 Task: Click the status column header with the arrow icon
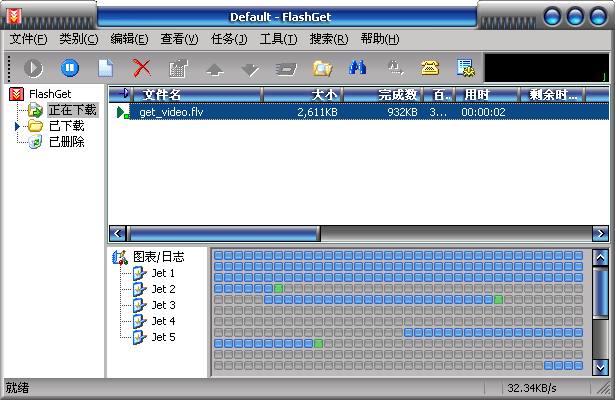pyautogui.click(x=121, y=95)
